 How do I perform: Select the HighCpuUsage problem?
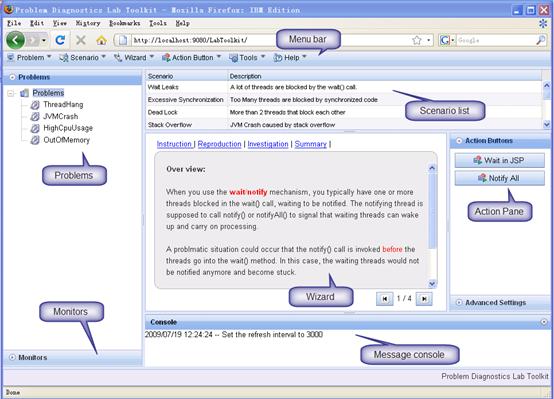(x=68, y=128)
